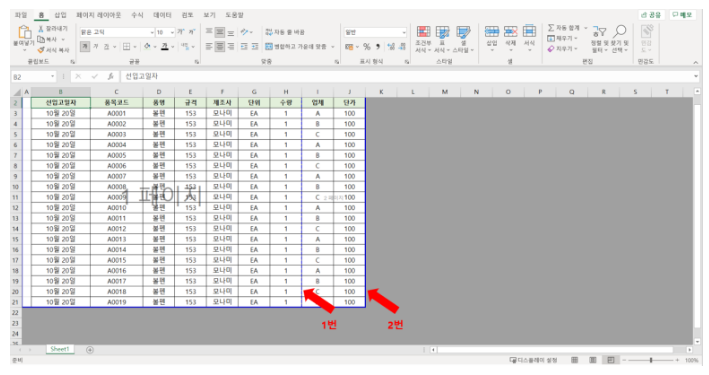Toggle middle vertical alignment
Viewport: 709px width, 375px height.
point(220,32)
